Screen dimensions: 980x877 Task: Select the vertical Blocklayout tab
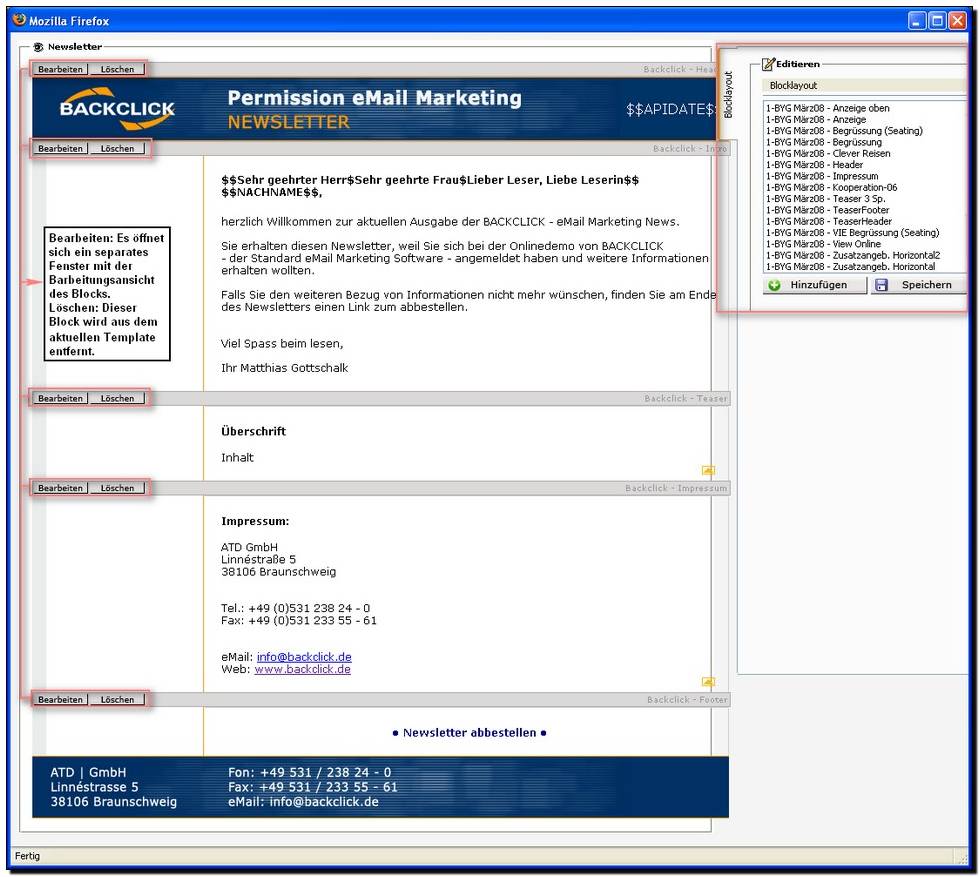point(728,94)
